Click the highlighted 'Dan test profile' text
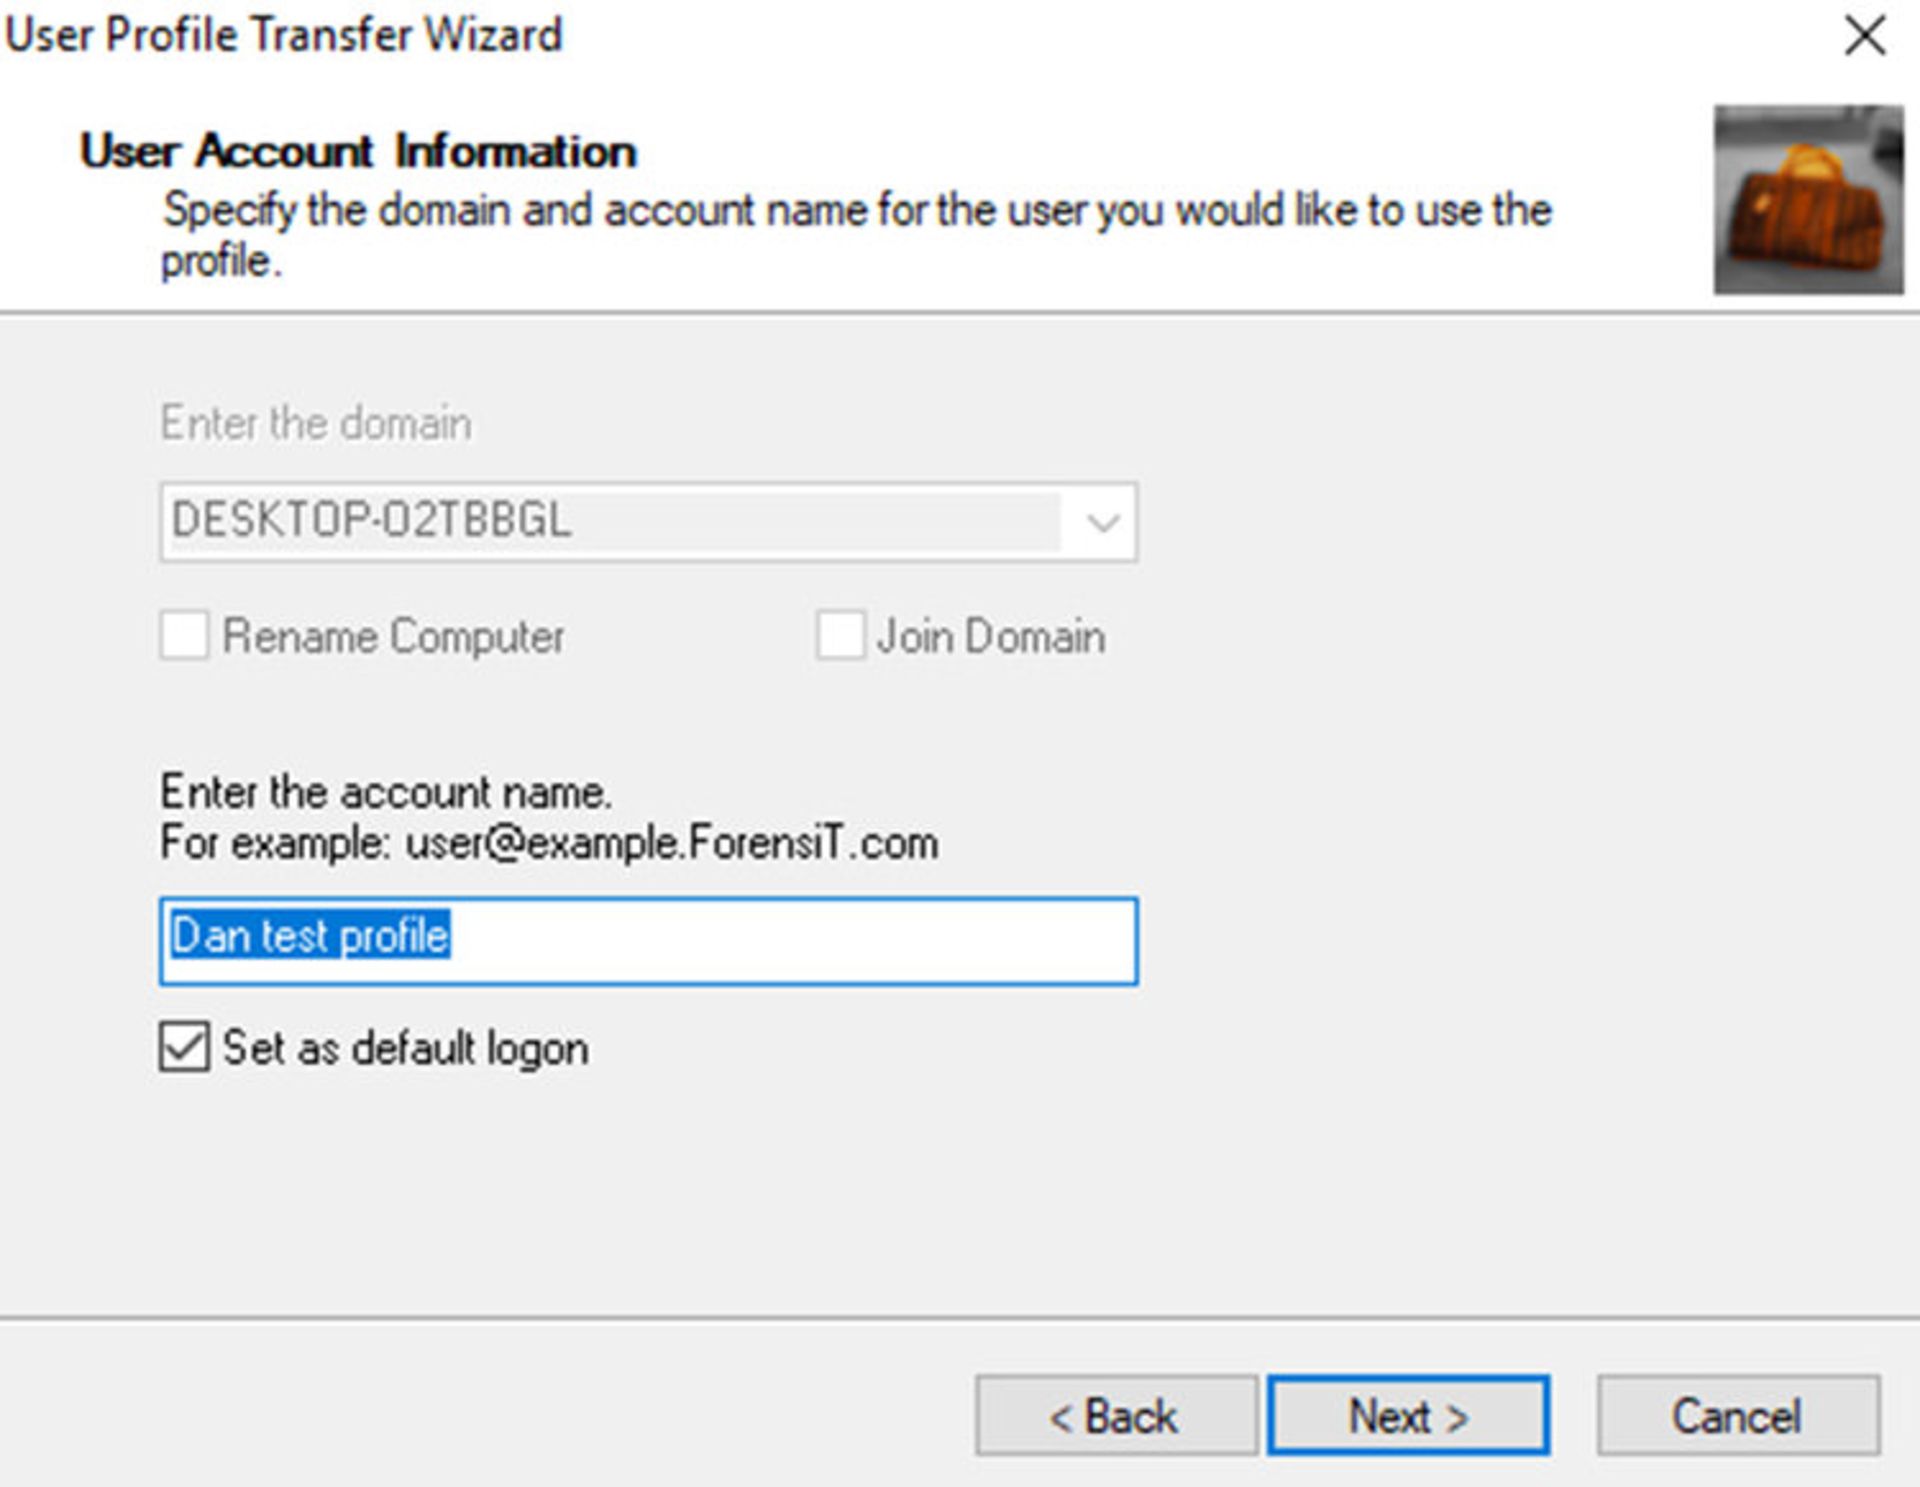1920x1487 pixels. click(310, 936)
